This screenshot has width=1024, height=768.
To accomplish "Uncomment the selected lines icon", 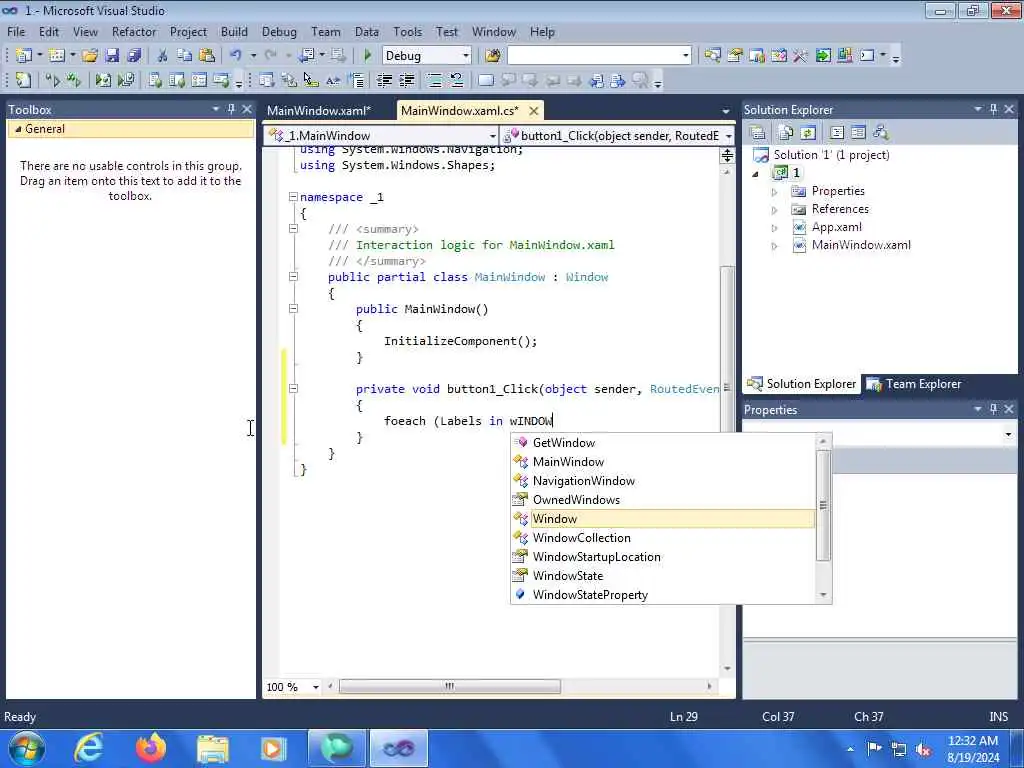I will click(x=456, y=80).
